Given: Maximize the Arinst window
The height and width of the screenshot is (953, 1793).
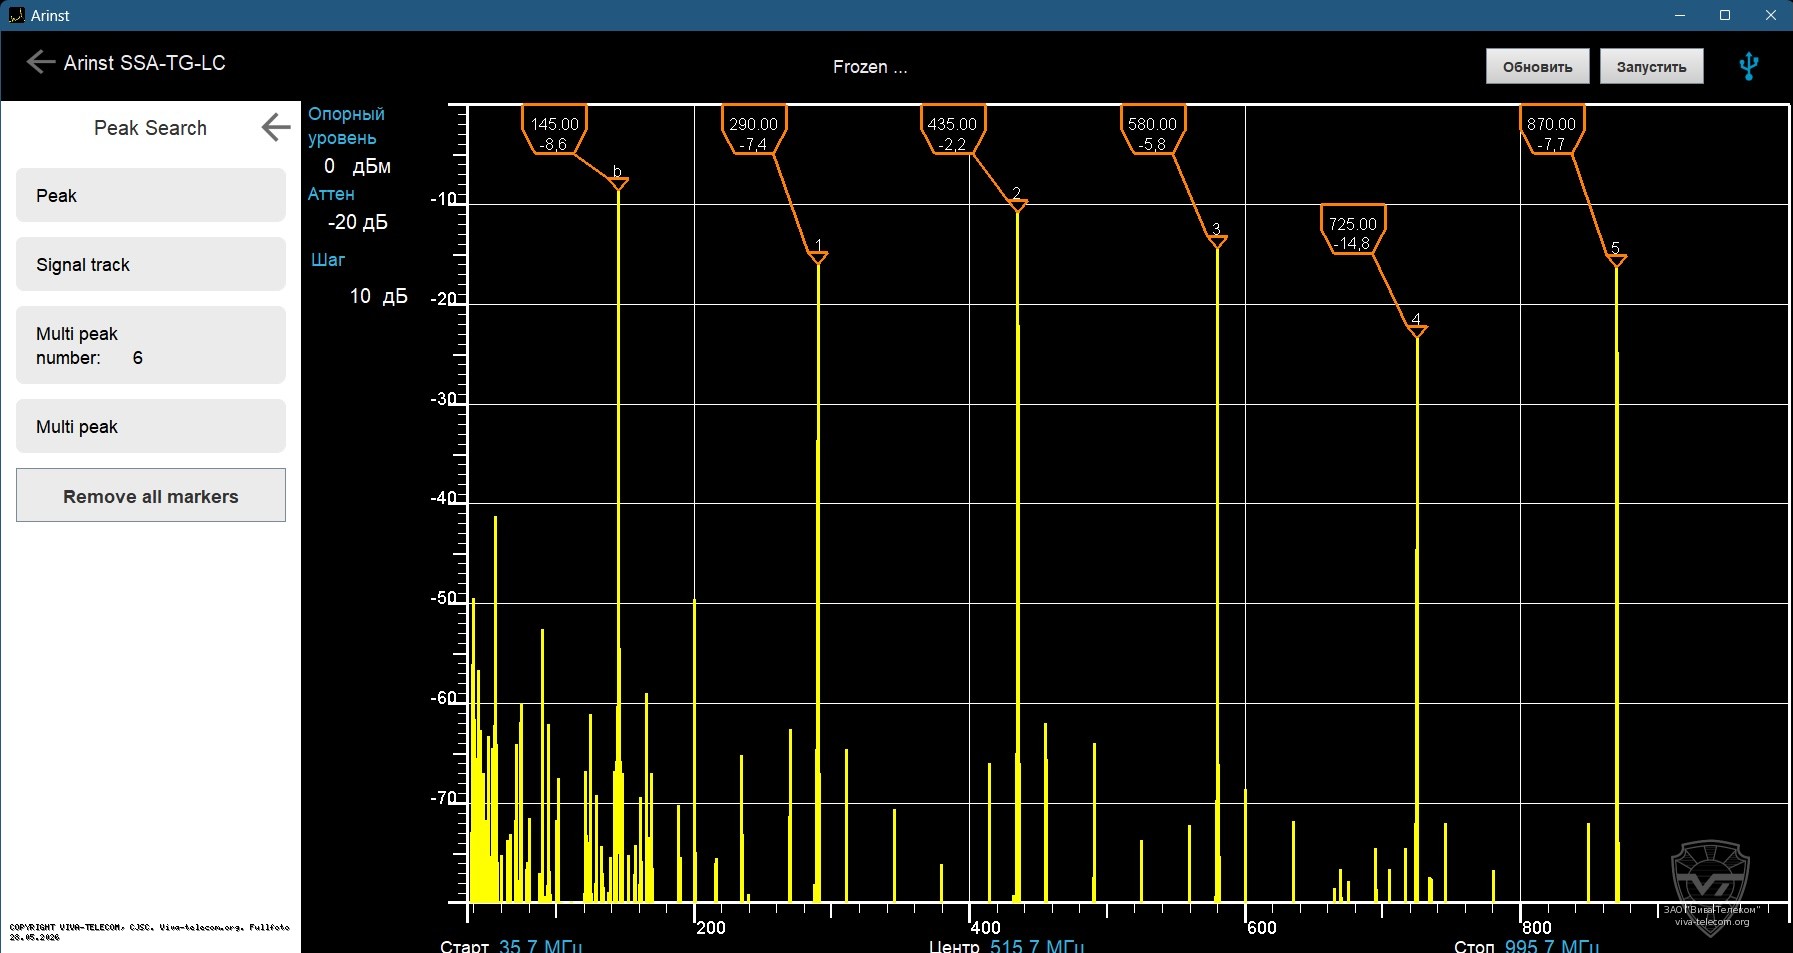Looking at the screenshot, I should [1725, 15].
